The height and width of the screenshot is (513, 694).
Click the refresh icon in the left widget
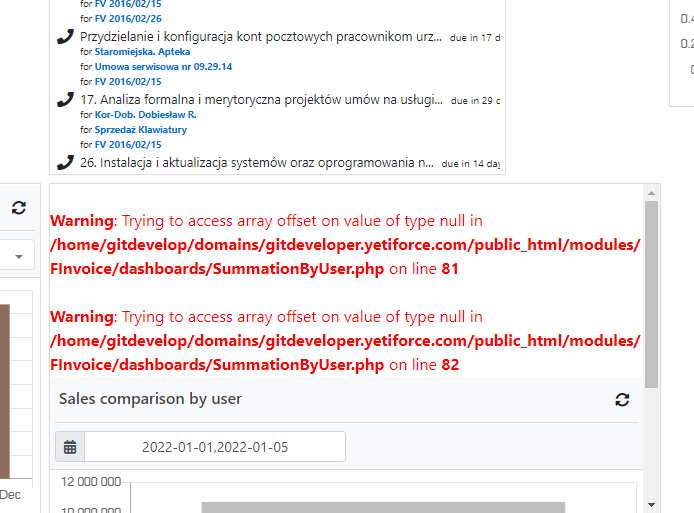coord(19,208)
